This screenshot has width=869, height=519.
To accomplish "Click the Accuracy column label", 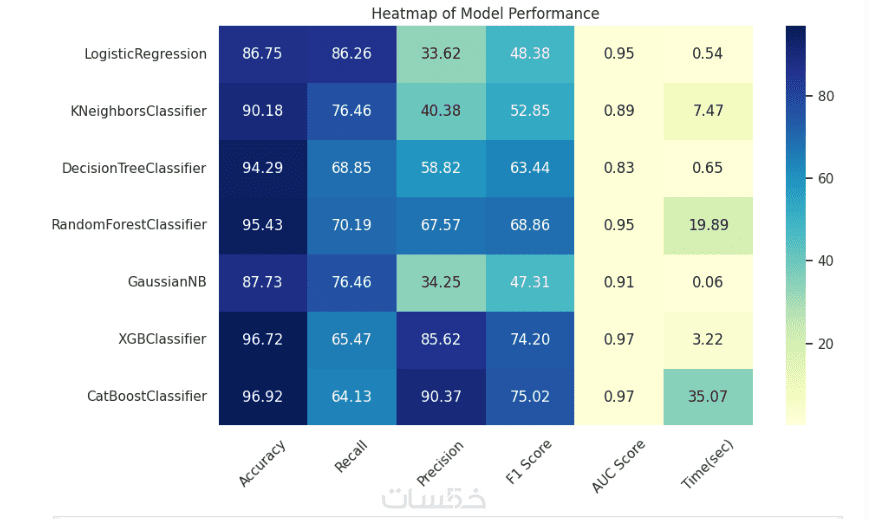I will (x=262, y=463).
